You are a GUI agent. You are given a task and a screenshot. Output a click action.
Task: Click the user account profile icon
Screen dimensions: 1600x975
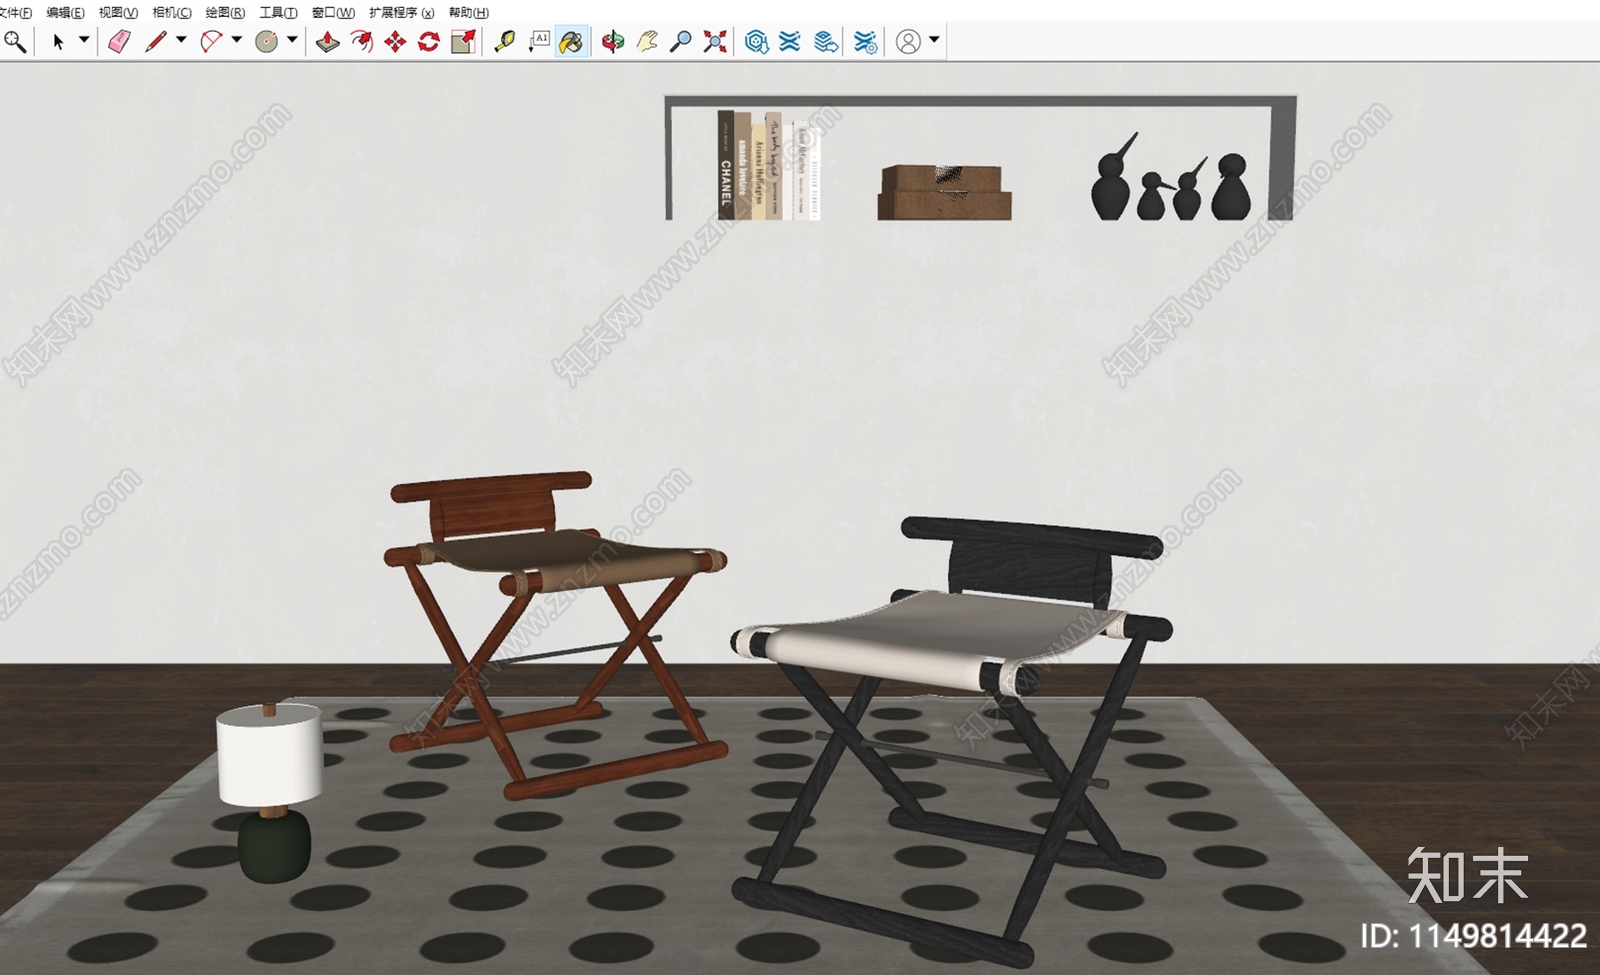(908, 42)
